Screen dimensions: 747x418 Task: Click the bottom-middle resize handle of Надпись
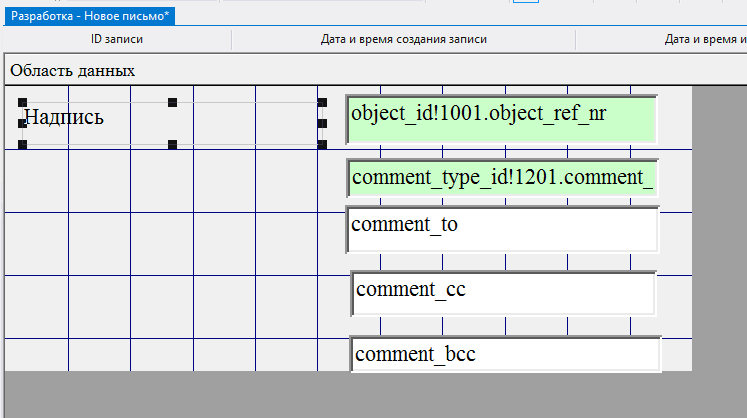tap(172, 145)
